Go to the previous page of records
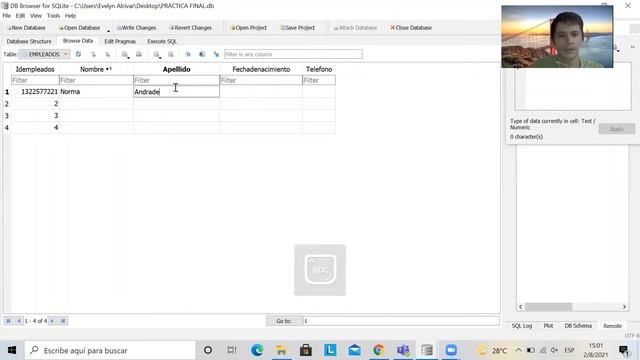The height and width of the screenshot is (360, 640). [x=19, y=321]
